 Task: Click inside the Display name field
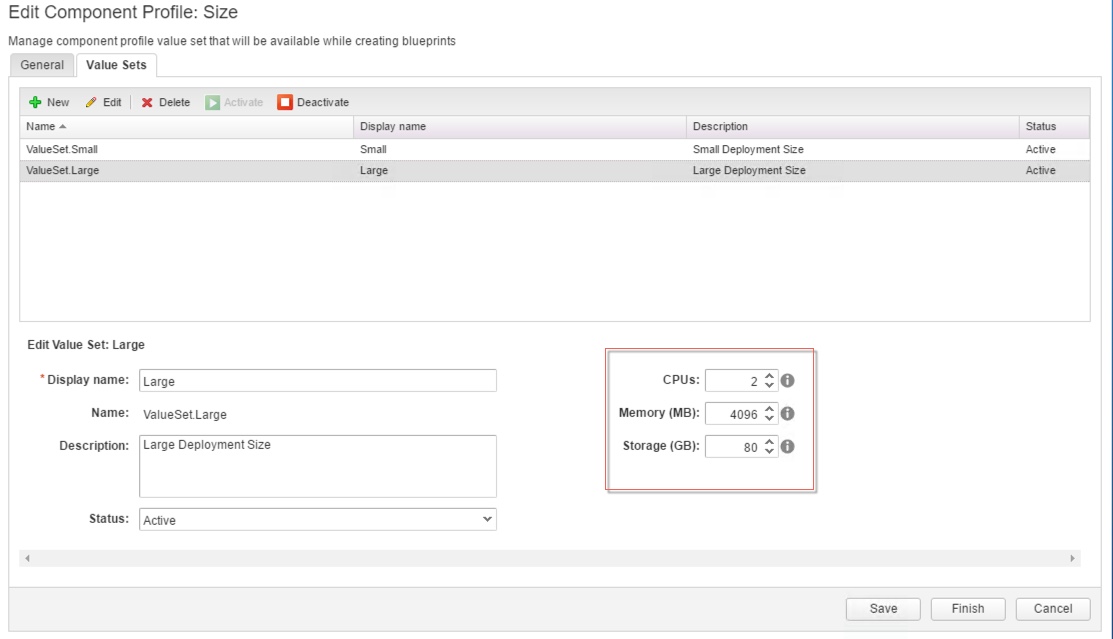pyautogui.click(x=318, y=381)
